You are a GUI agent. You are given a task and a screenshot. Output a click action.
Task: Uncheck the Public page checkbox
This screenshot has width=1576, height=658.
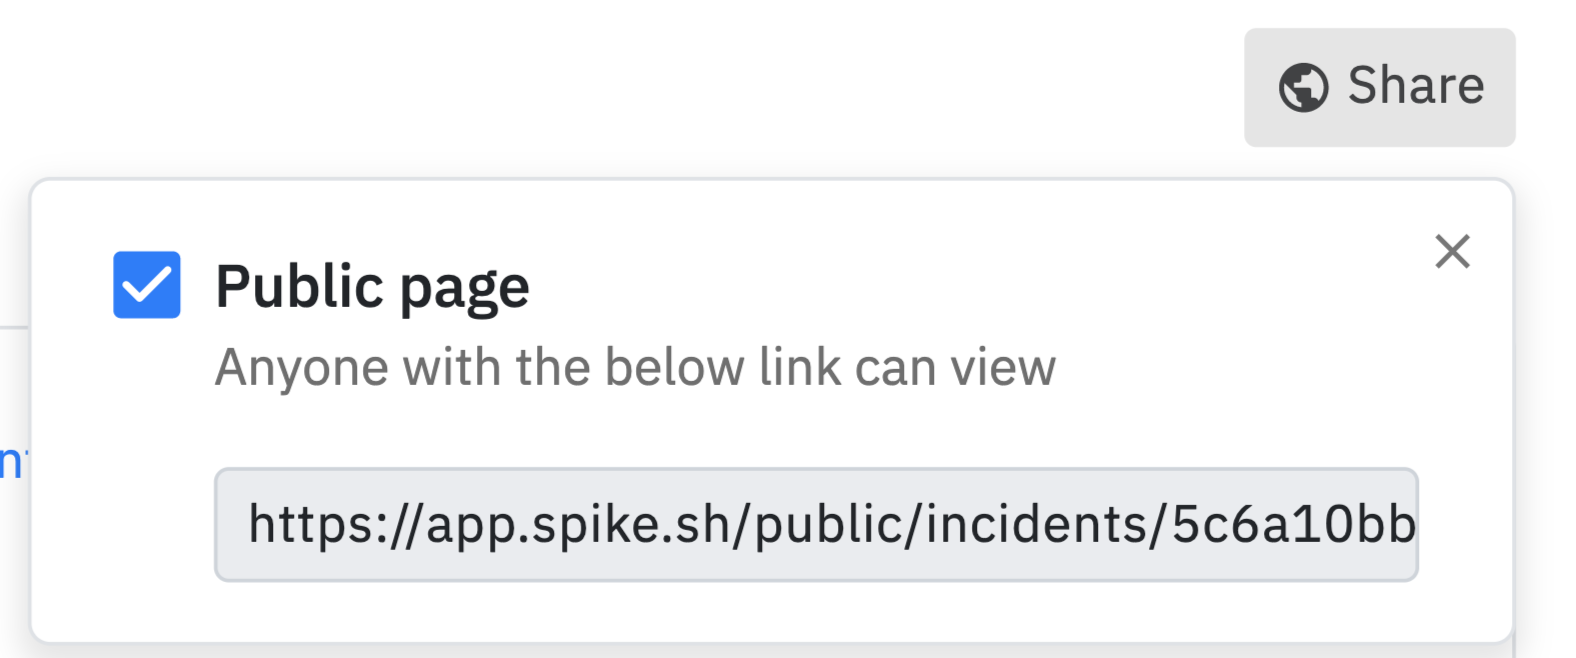(x=147, y=285)
